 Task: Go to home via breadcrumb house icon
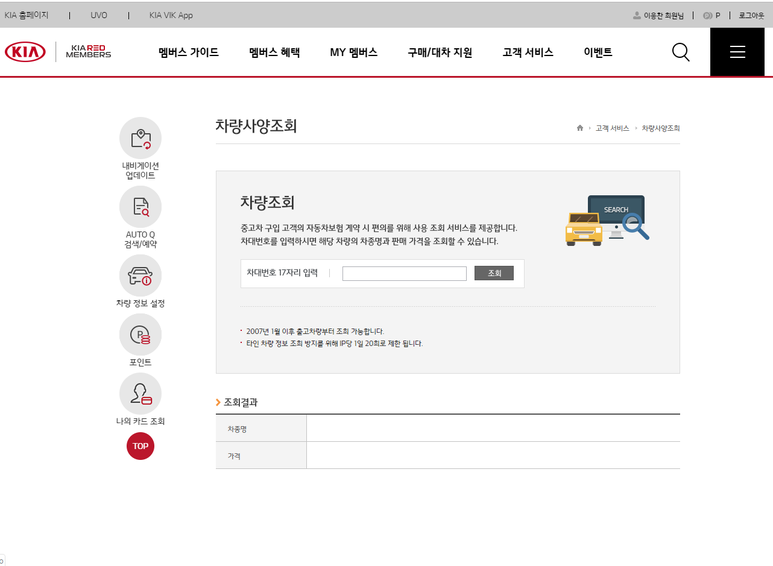pyautogui.click(x=580, y=128)
